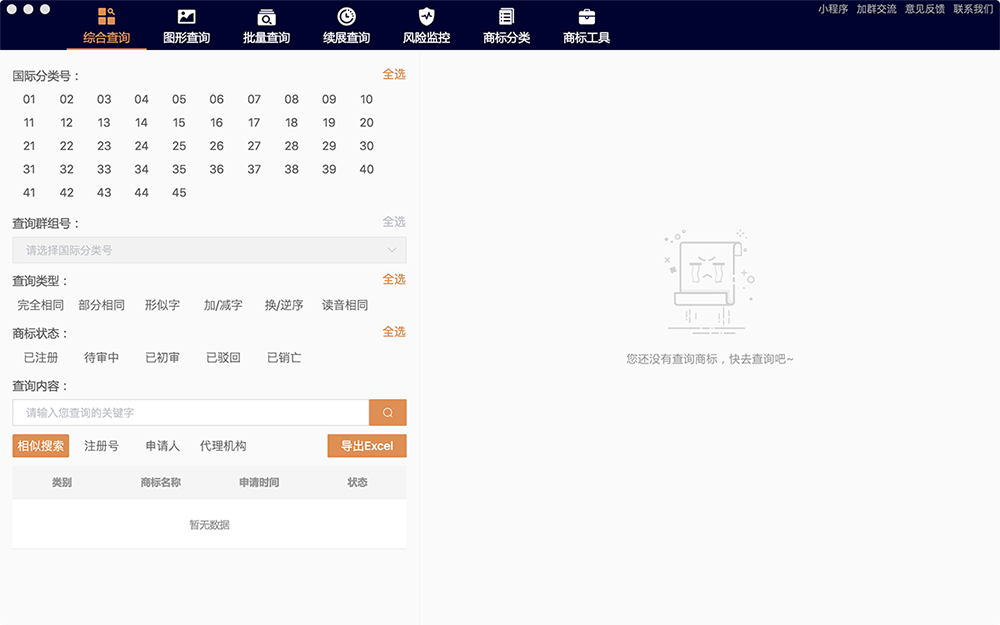Open the 风险监控 risk monitoring icon
1000x625 pixels.
(426, 17)
